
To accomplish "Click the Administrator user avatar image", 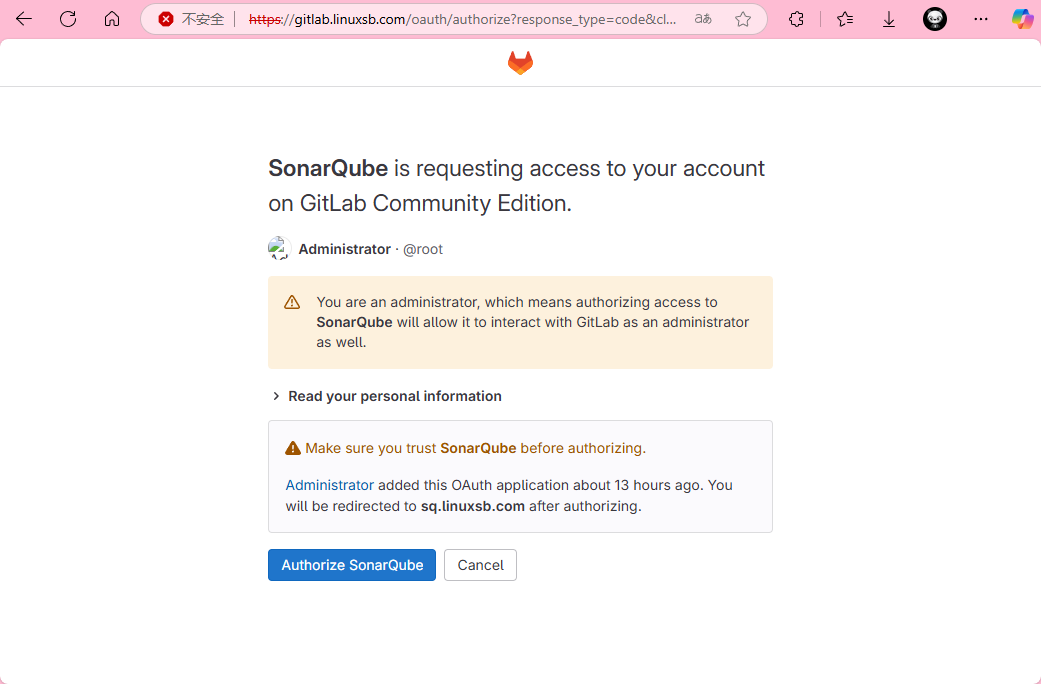I will [x=280, y=249].
